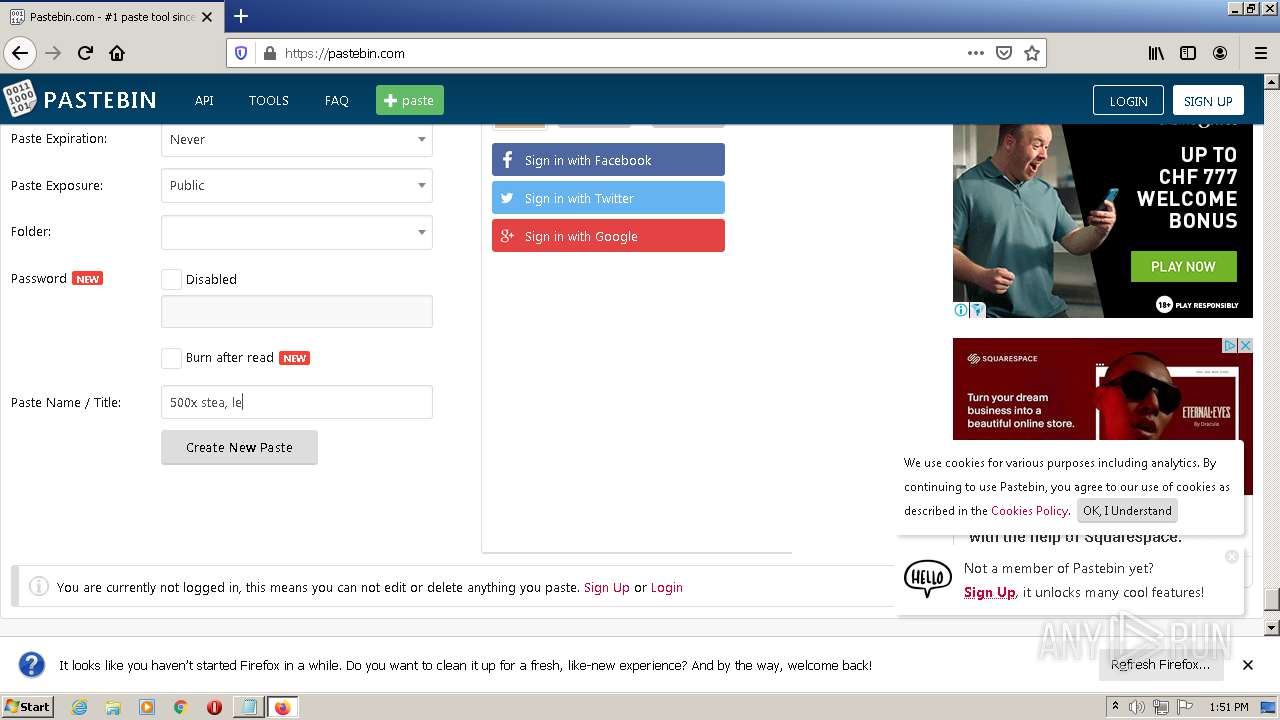1280x720 pixels.
Task: Open Opera from the taskbar
Action: coord(214,707)
